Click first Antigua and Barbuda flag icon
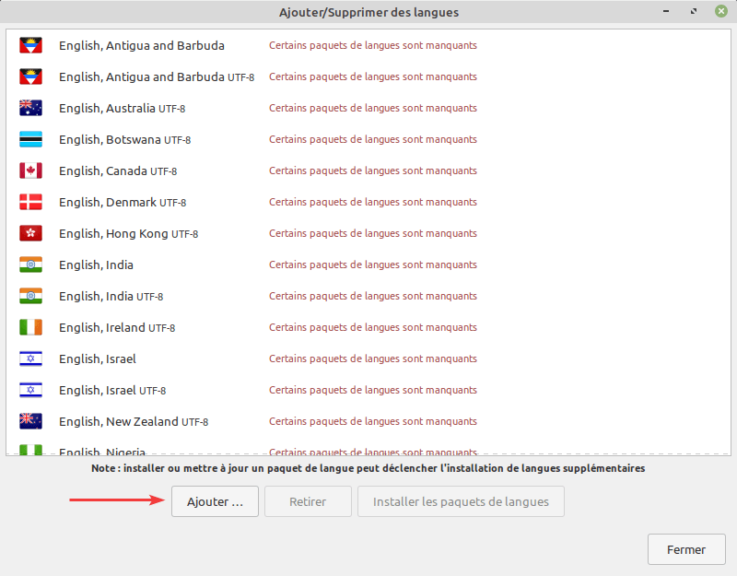Screen dimensions: 737x576 pyautogui.click(x=31, y=46)
